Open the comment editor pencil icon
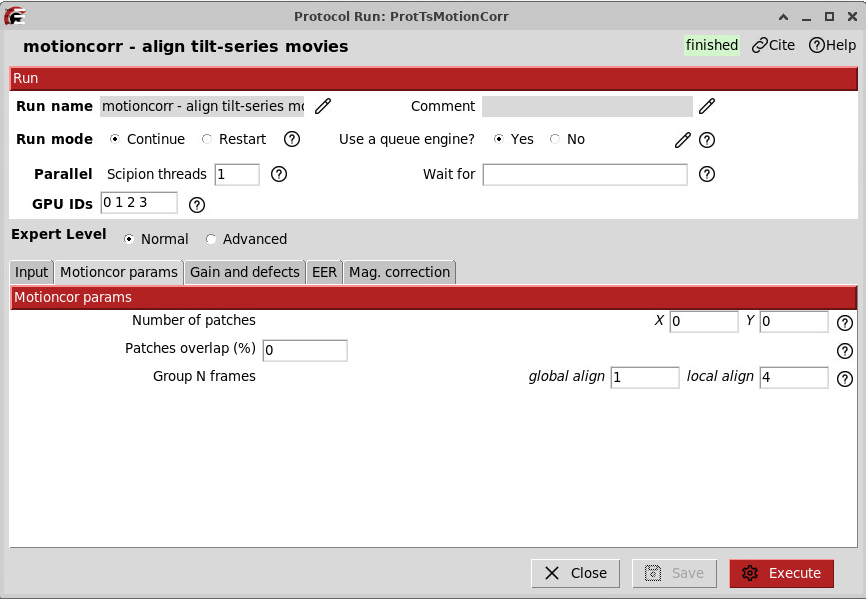This screenshot has height=599, width=866. click(x=707, y=106)
